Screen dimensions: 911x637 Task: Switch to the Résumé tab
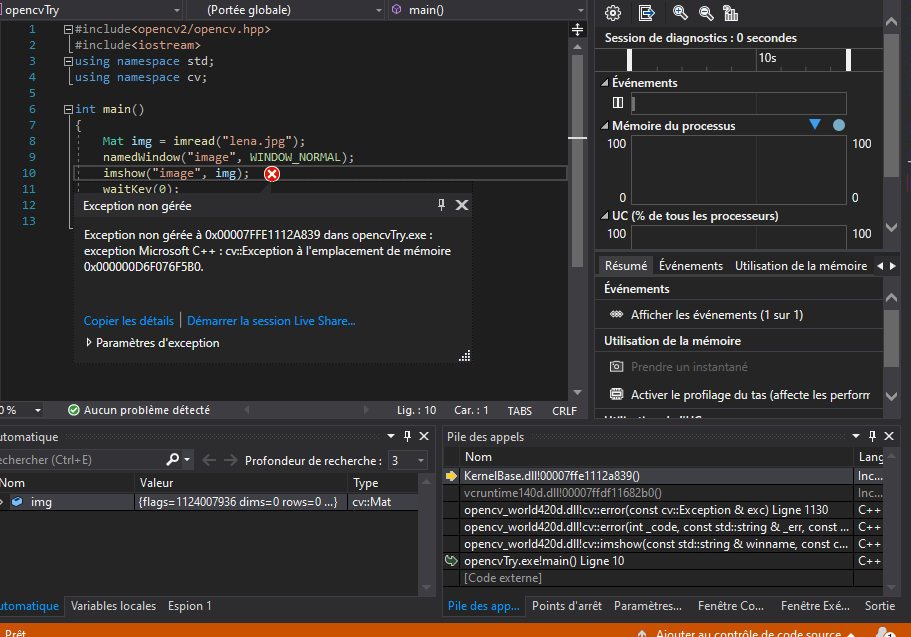click(x=626, y=266)
